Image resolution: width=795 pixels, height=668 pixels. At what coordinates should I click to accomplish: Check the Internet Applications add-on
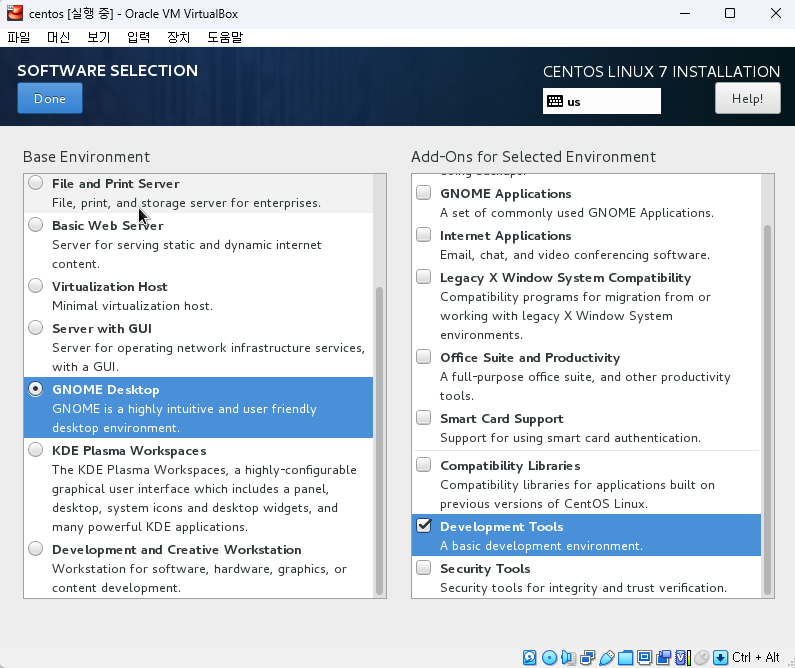click(423, 235)
